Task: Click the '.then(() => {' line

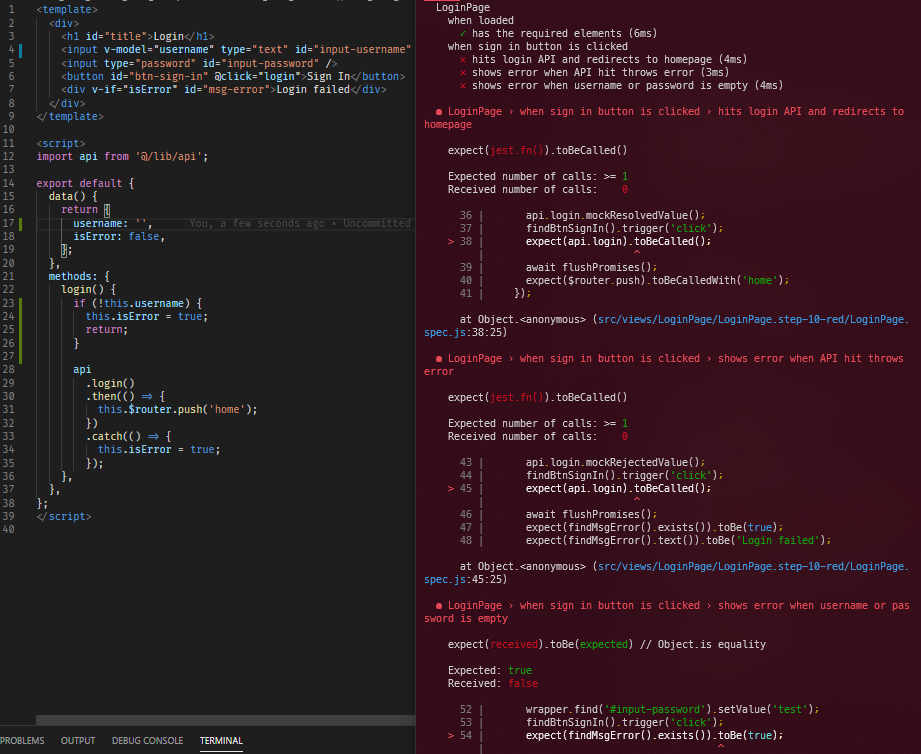Action: click(x=125, y=396)
